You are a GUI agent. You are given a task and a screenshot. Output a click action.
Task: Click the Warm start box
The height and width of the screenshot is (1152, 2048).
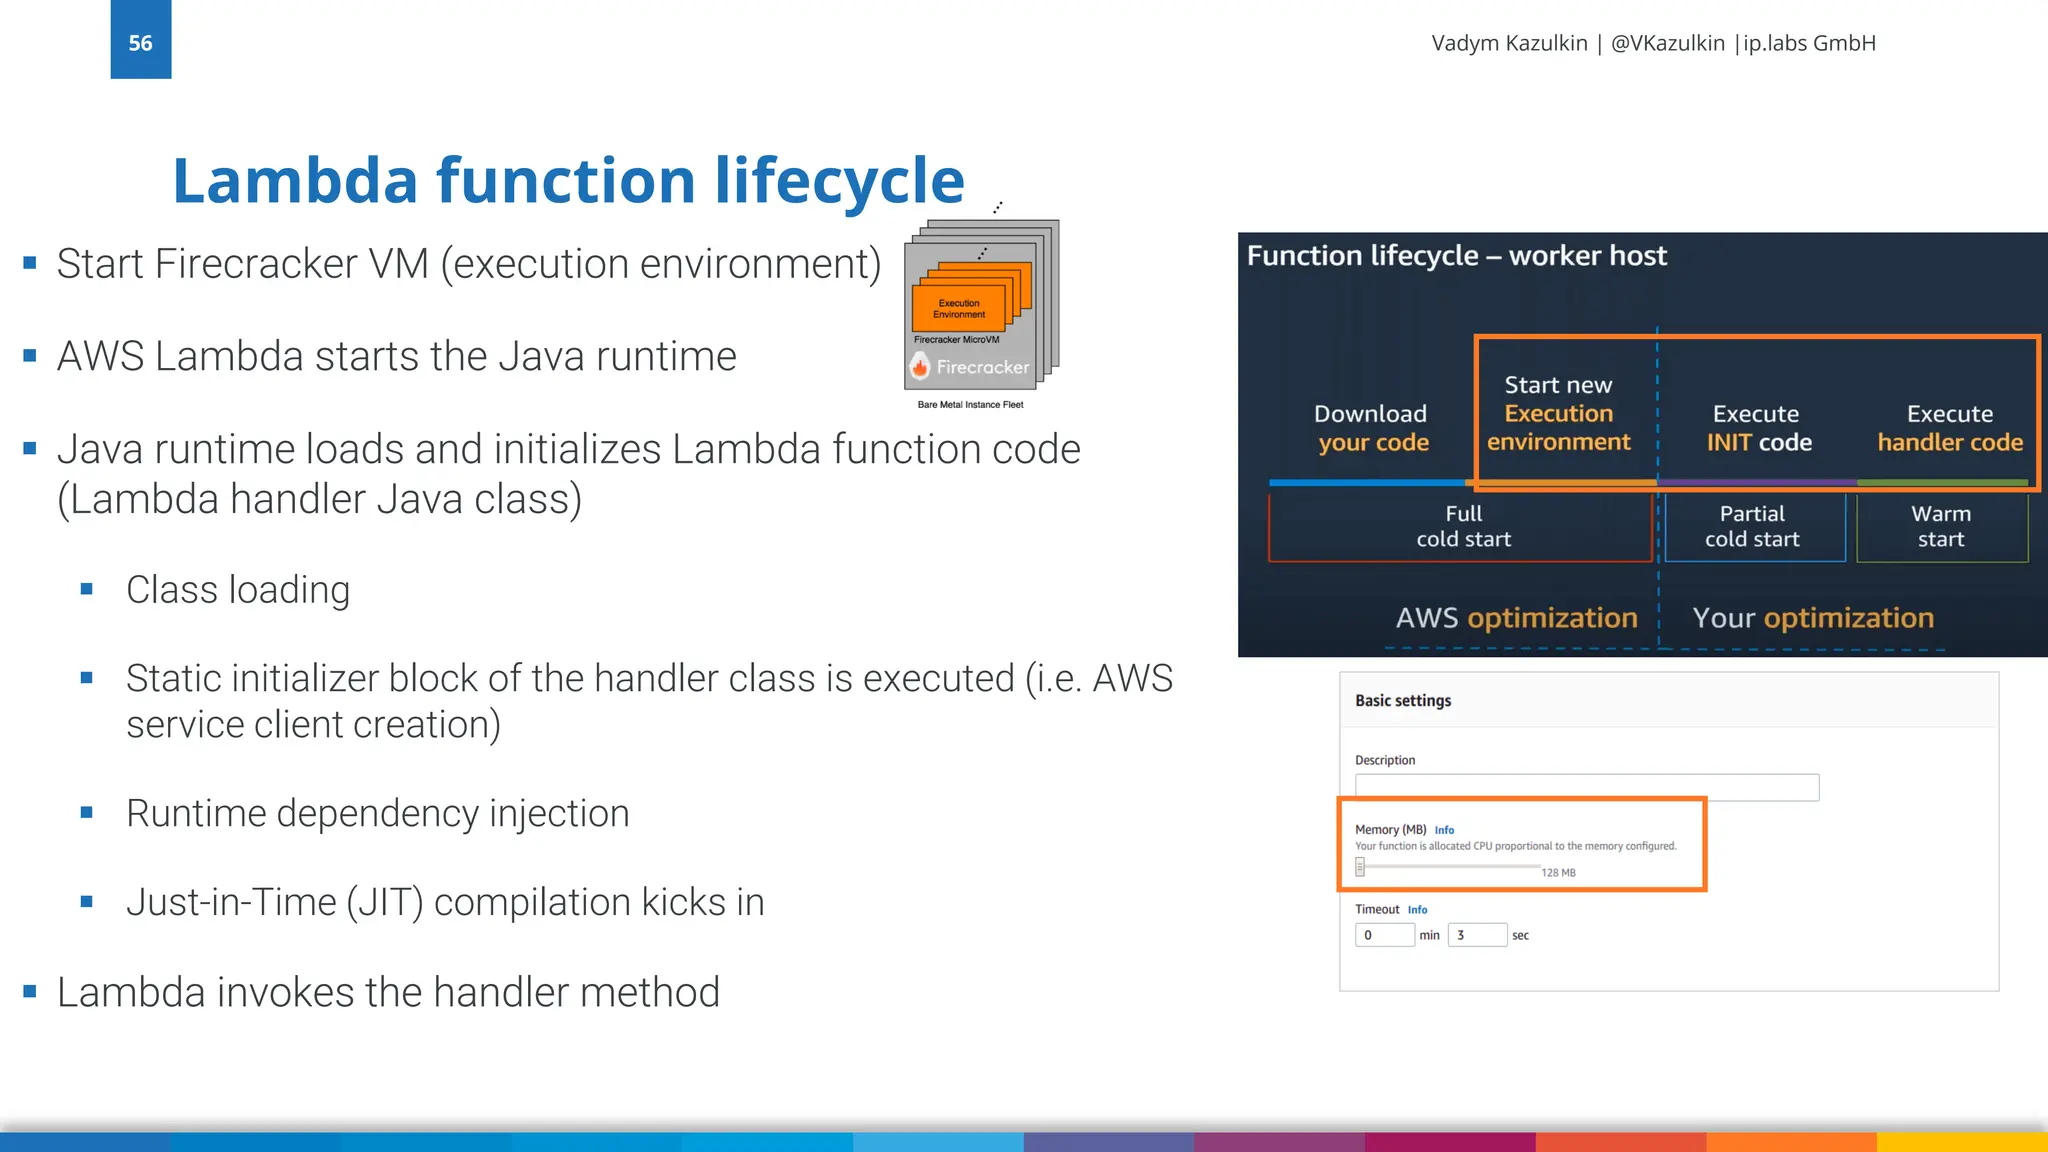(1940, 527)
